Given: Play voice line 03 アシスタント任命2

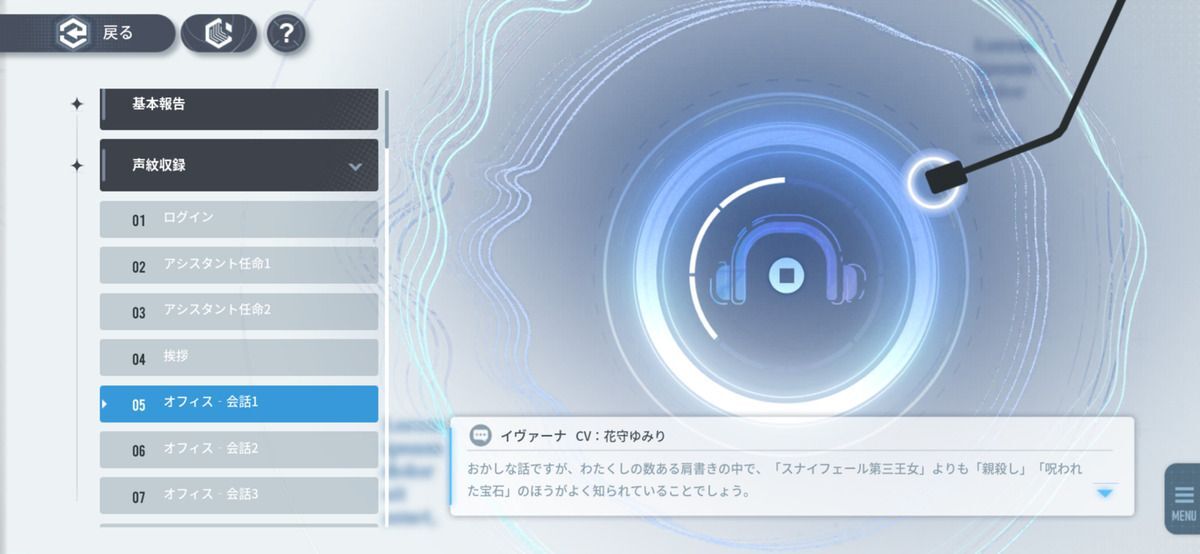Looking at the screenshot, I should pos(238,311).
